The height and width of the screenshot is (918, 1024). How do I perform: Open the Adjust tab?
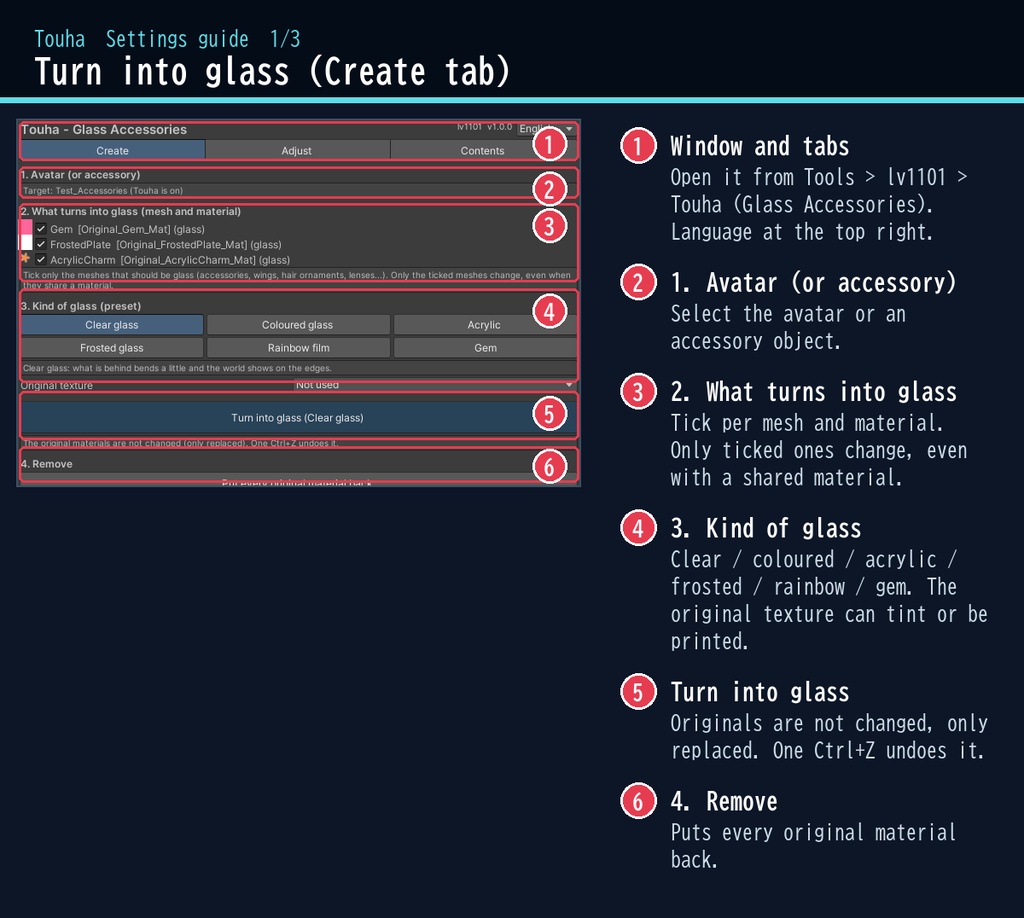coord(296,150)
